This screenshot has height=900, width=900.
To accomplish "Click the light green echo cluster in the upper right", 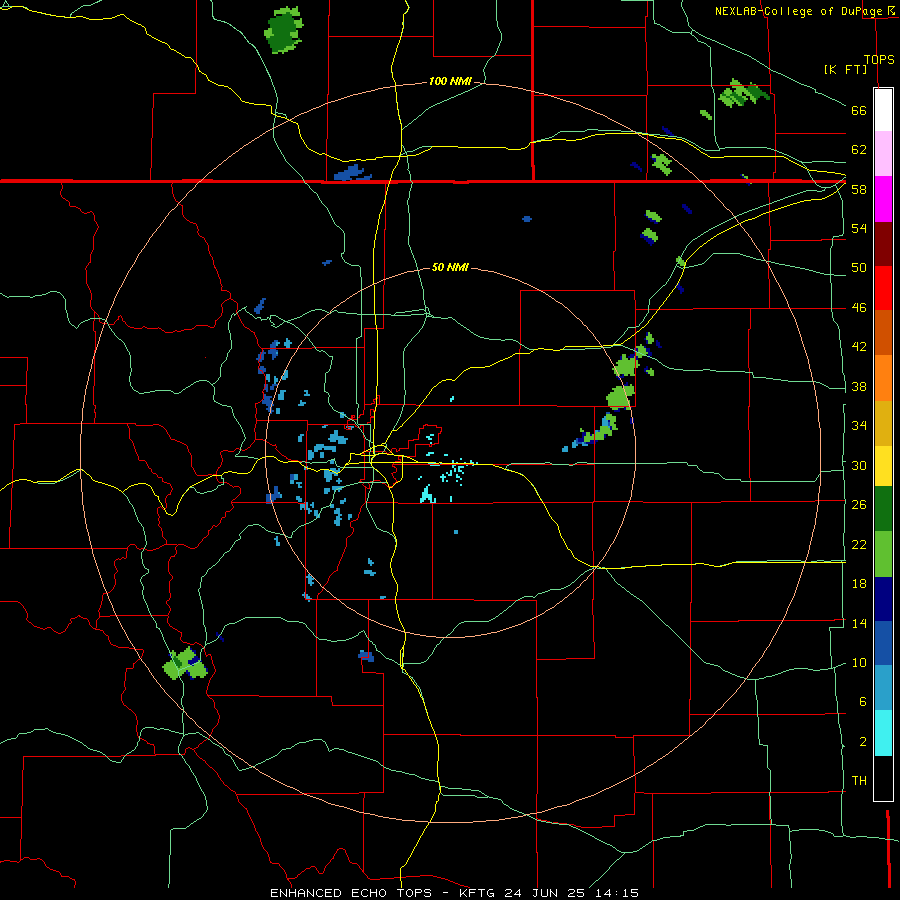I will tap(743, 93).
